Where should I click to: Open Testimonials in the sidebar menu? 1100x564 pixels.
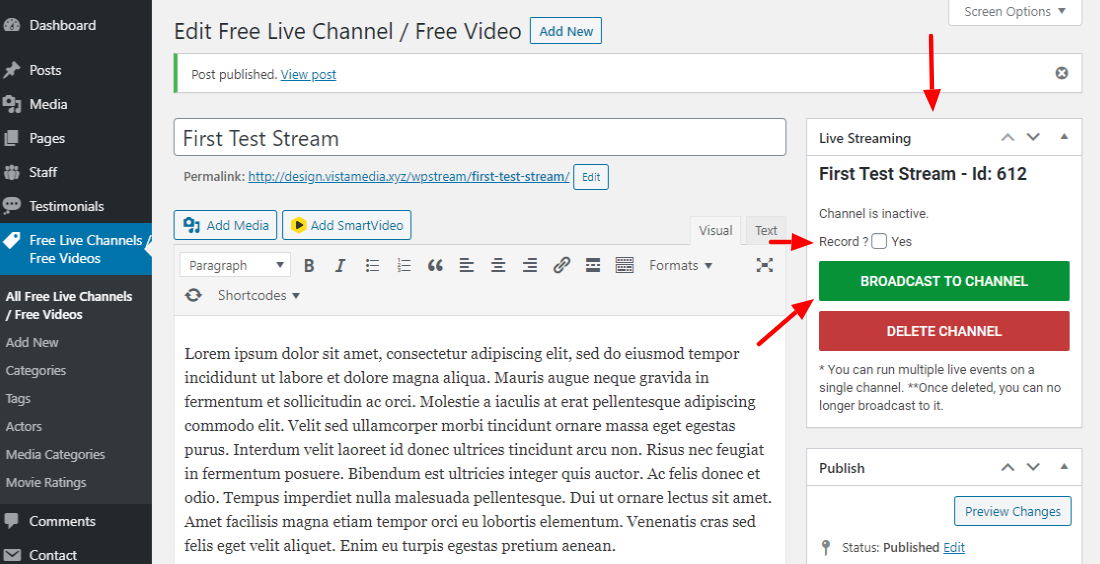pos(66,206)
